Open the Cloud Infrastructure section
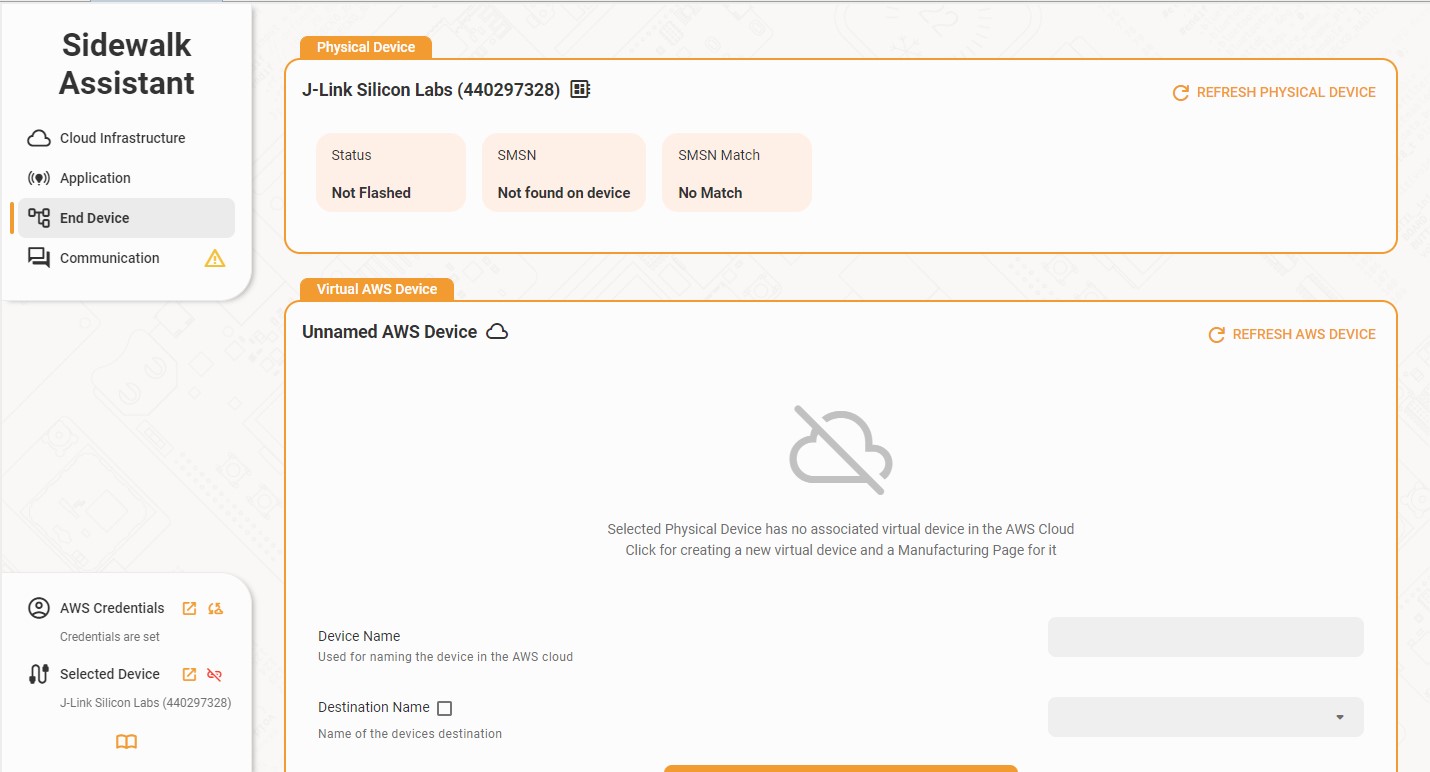1430x772 pixels. (x=122, y=138)
